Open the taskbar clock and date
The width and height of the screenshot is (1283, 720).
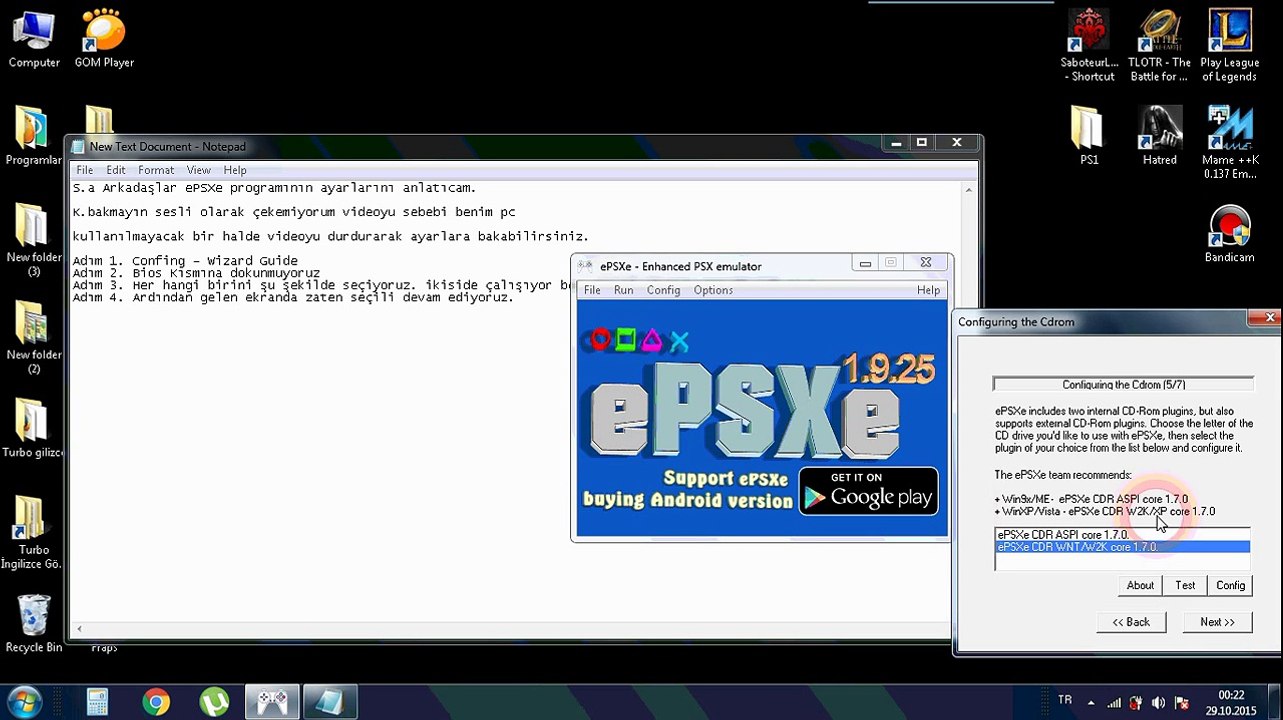[1231, 703]
